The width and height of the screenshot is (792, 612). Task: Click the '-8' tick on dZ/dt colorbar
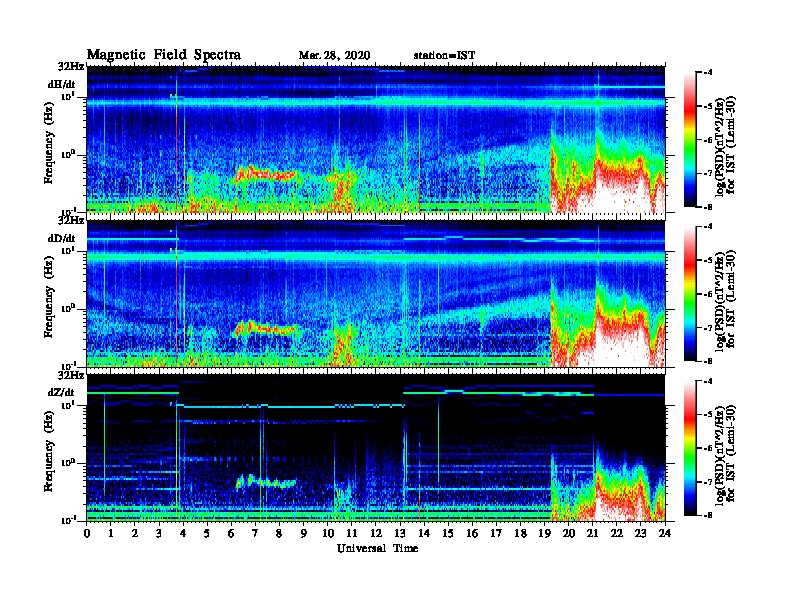[x=707, y=515]
